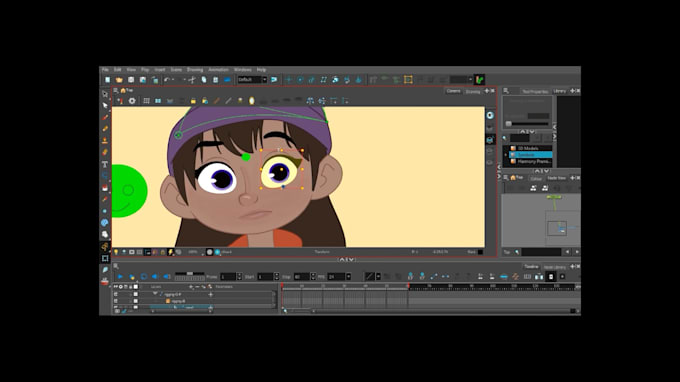This screenshot has height=382, width=680.
Task: Select the Contour Editor arrow tool
Action: [105, 105]
